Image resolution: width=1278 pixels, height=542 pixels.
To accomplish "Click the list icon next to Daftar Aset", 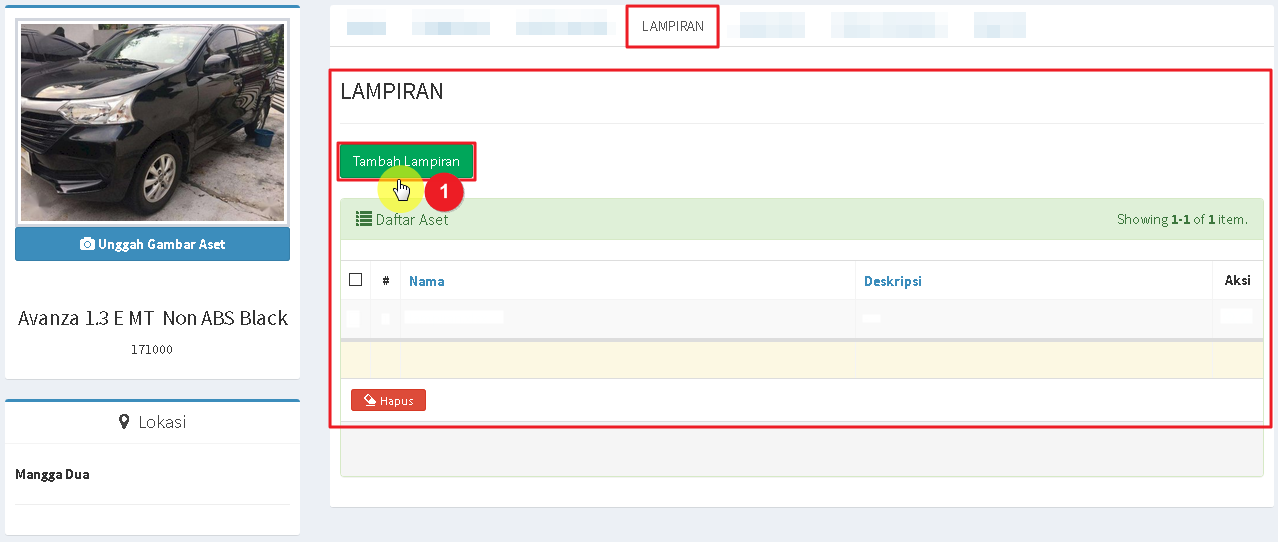I will pyautogui.click(x=364, y=219).
